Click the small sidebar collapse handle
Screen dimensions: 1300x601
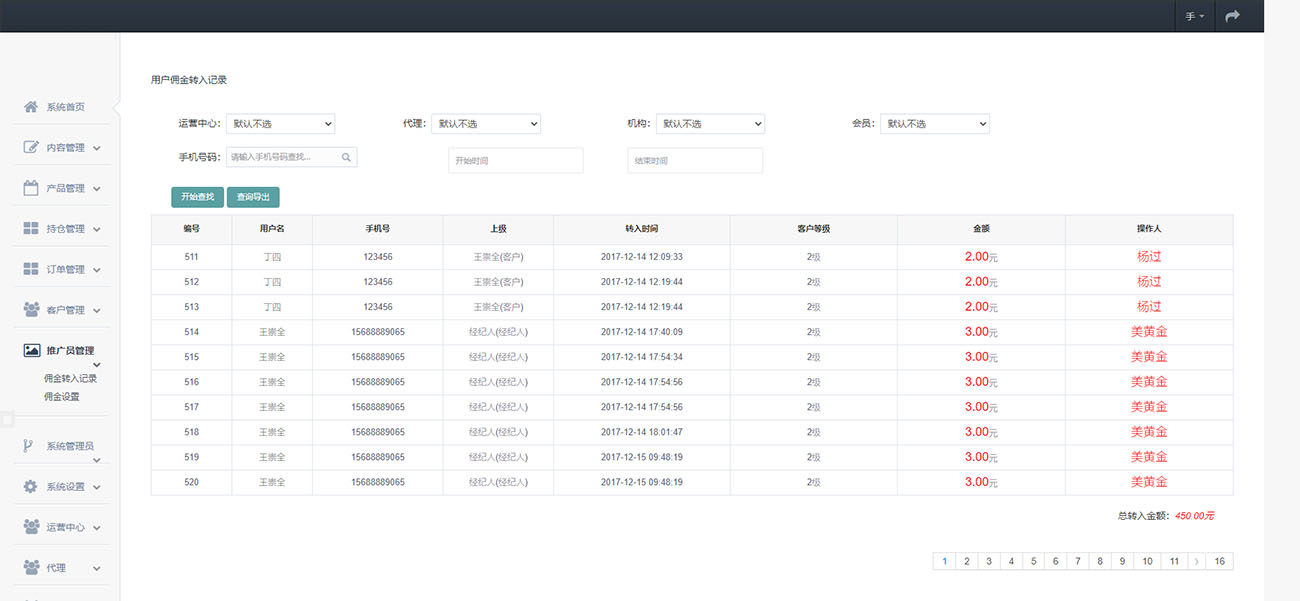point(6,418)
